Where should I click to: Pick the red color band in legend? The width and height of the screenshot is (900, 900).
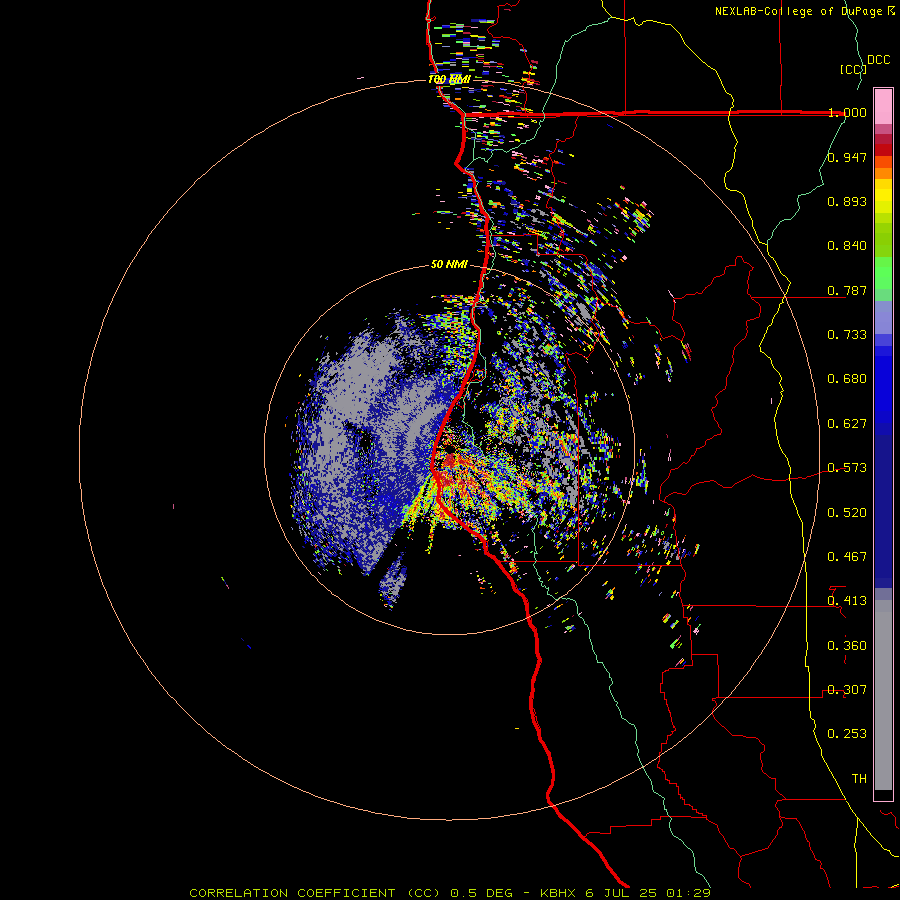(883, 150)
